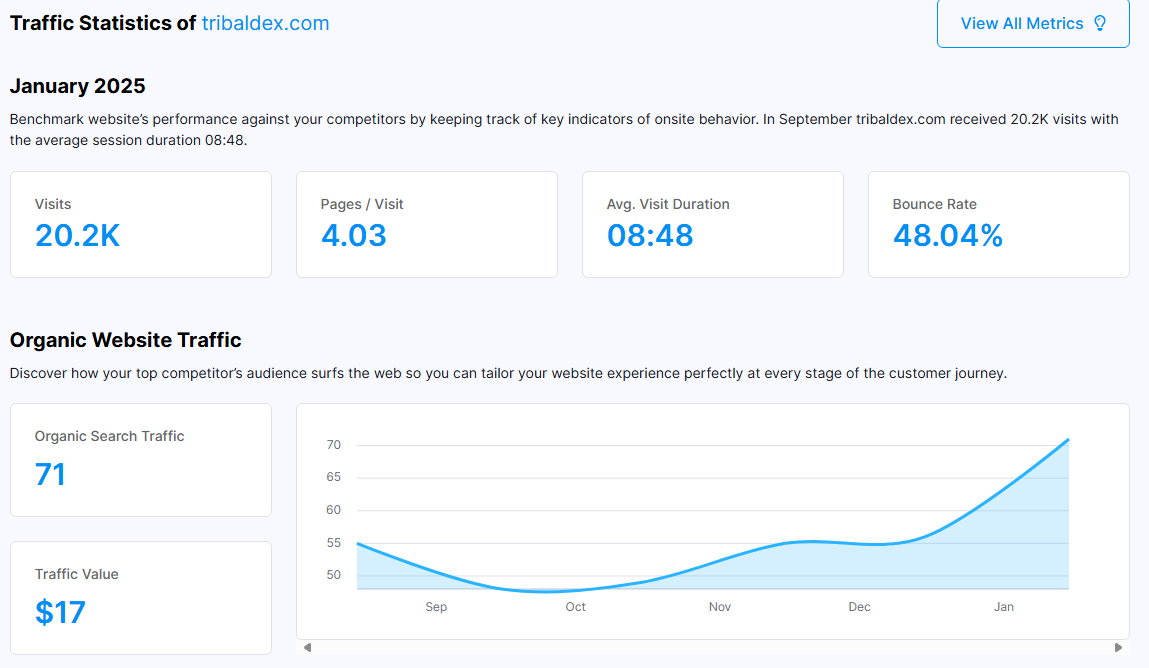Click the Traffic Value $17 figure

pyautogui.click(x=60, y=612)
